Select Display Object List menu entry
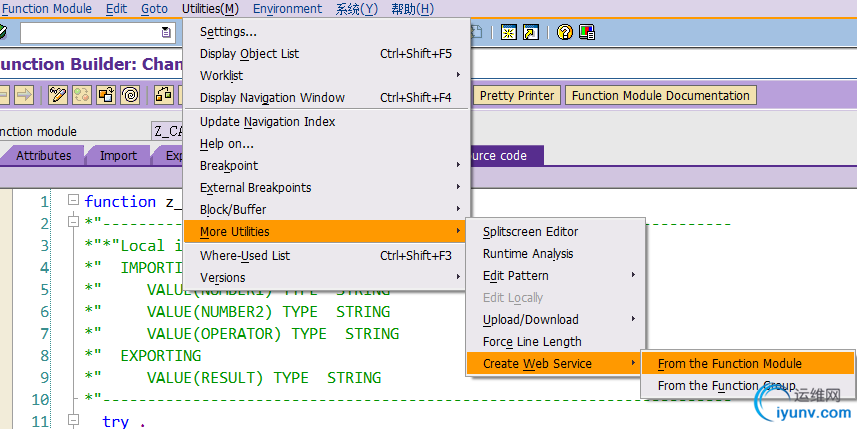The height and width of the screenshot is (429, 857). [x=326, y=54]
